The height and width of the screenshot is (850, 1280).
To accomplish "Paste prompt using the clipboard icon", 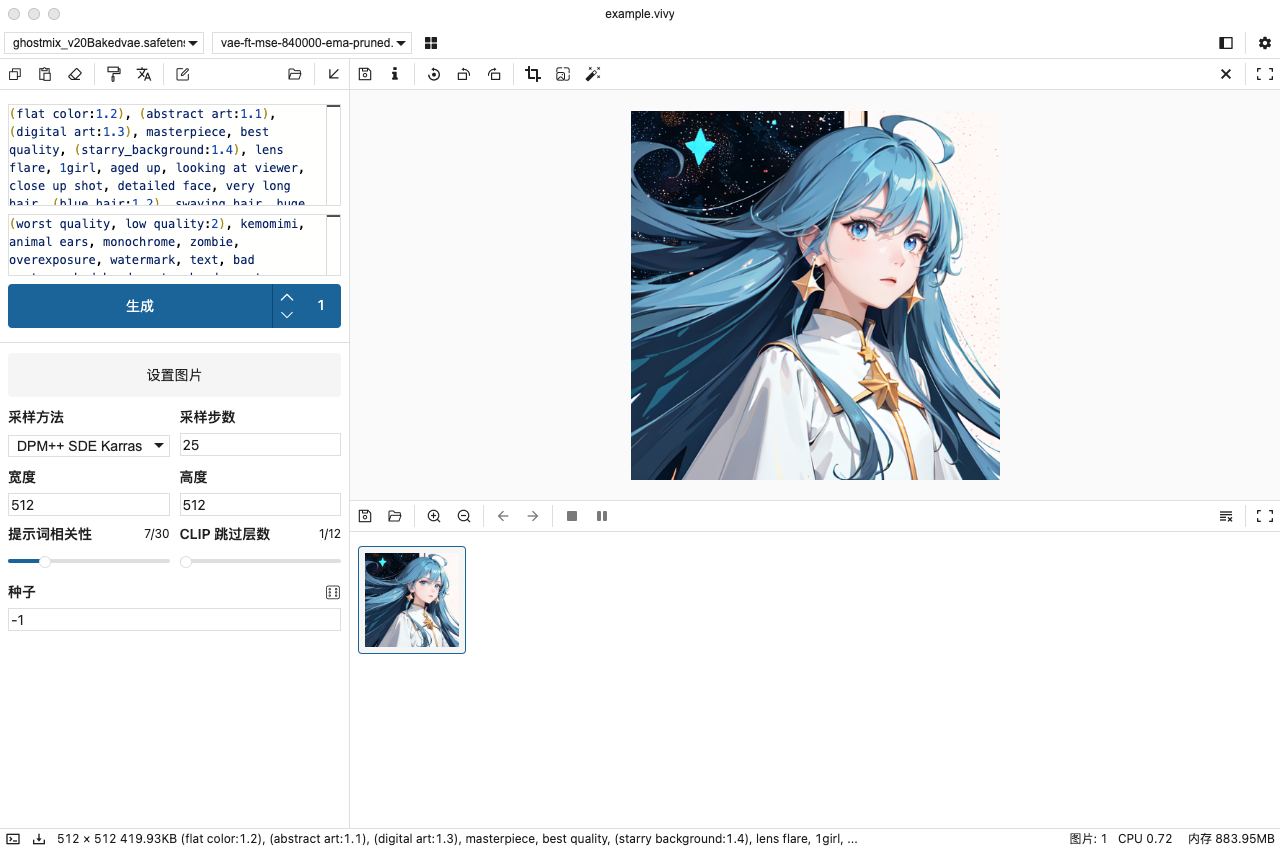I will point(45,74).
